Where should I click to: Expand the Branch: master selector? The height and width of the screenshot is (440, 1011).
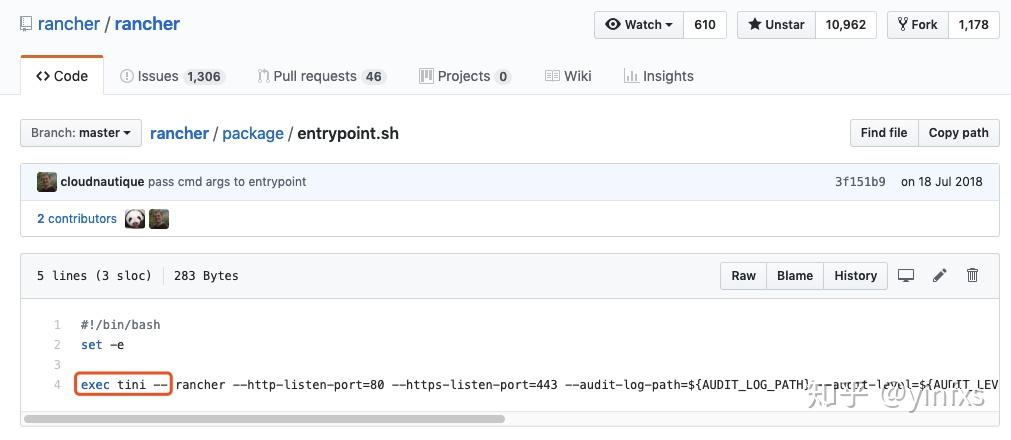(x=80, y=133)
